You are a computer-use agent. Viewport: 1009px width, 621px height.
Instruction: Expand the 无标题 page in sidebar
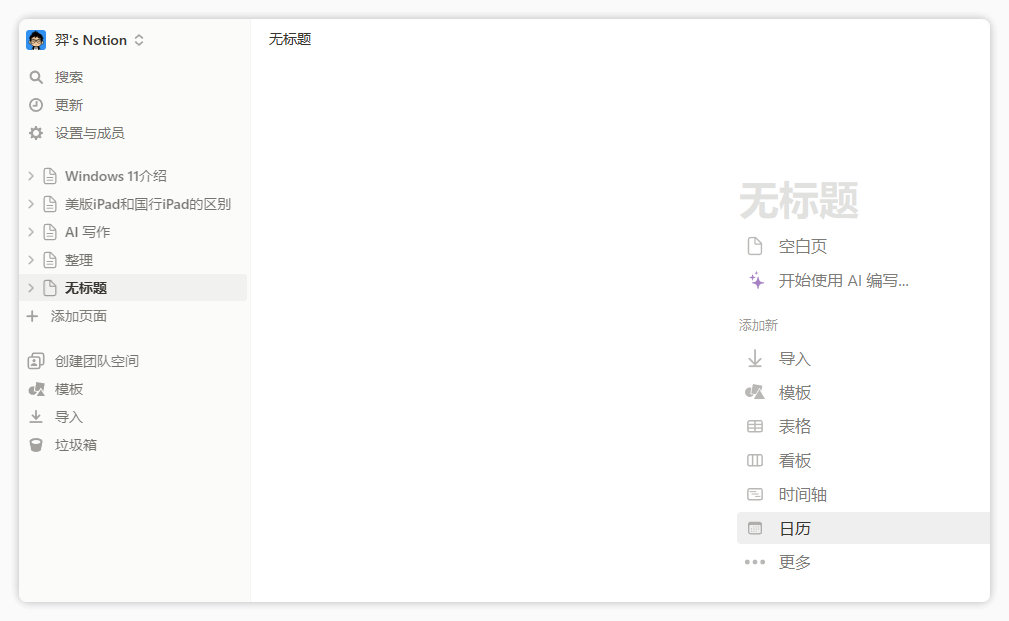click(31, 288)
